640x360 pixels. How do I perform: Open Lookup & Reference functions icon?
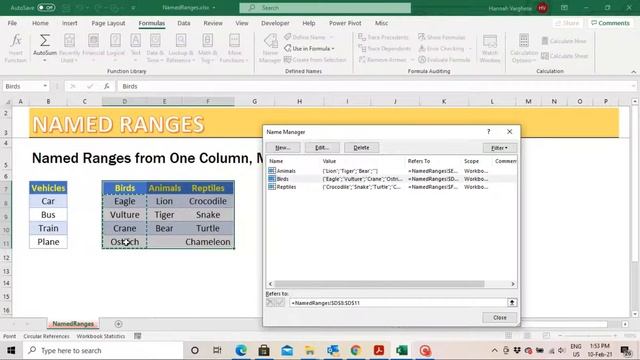point(181,41)
